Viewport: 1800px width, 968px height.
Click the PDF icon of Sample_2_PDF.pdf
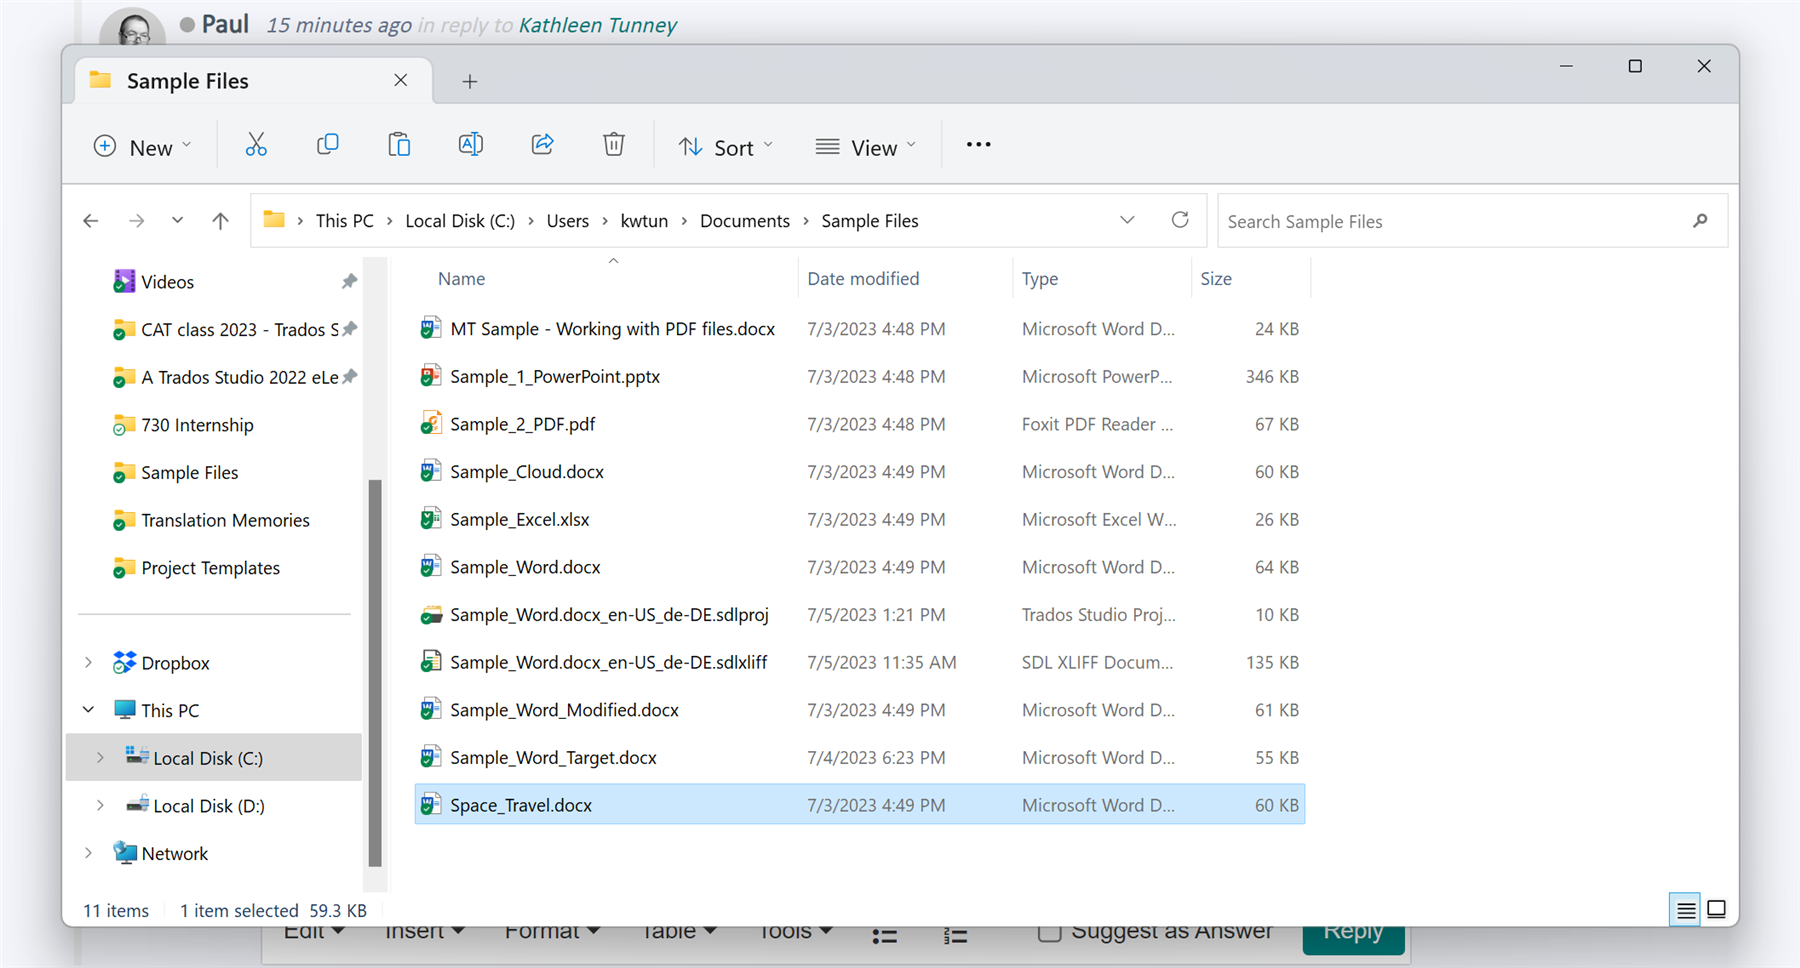pos(430,424)
